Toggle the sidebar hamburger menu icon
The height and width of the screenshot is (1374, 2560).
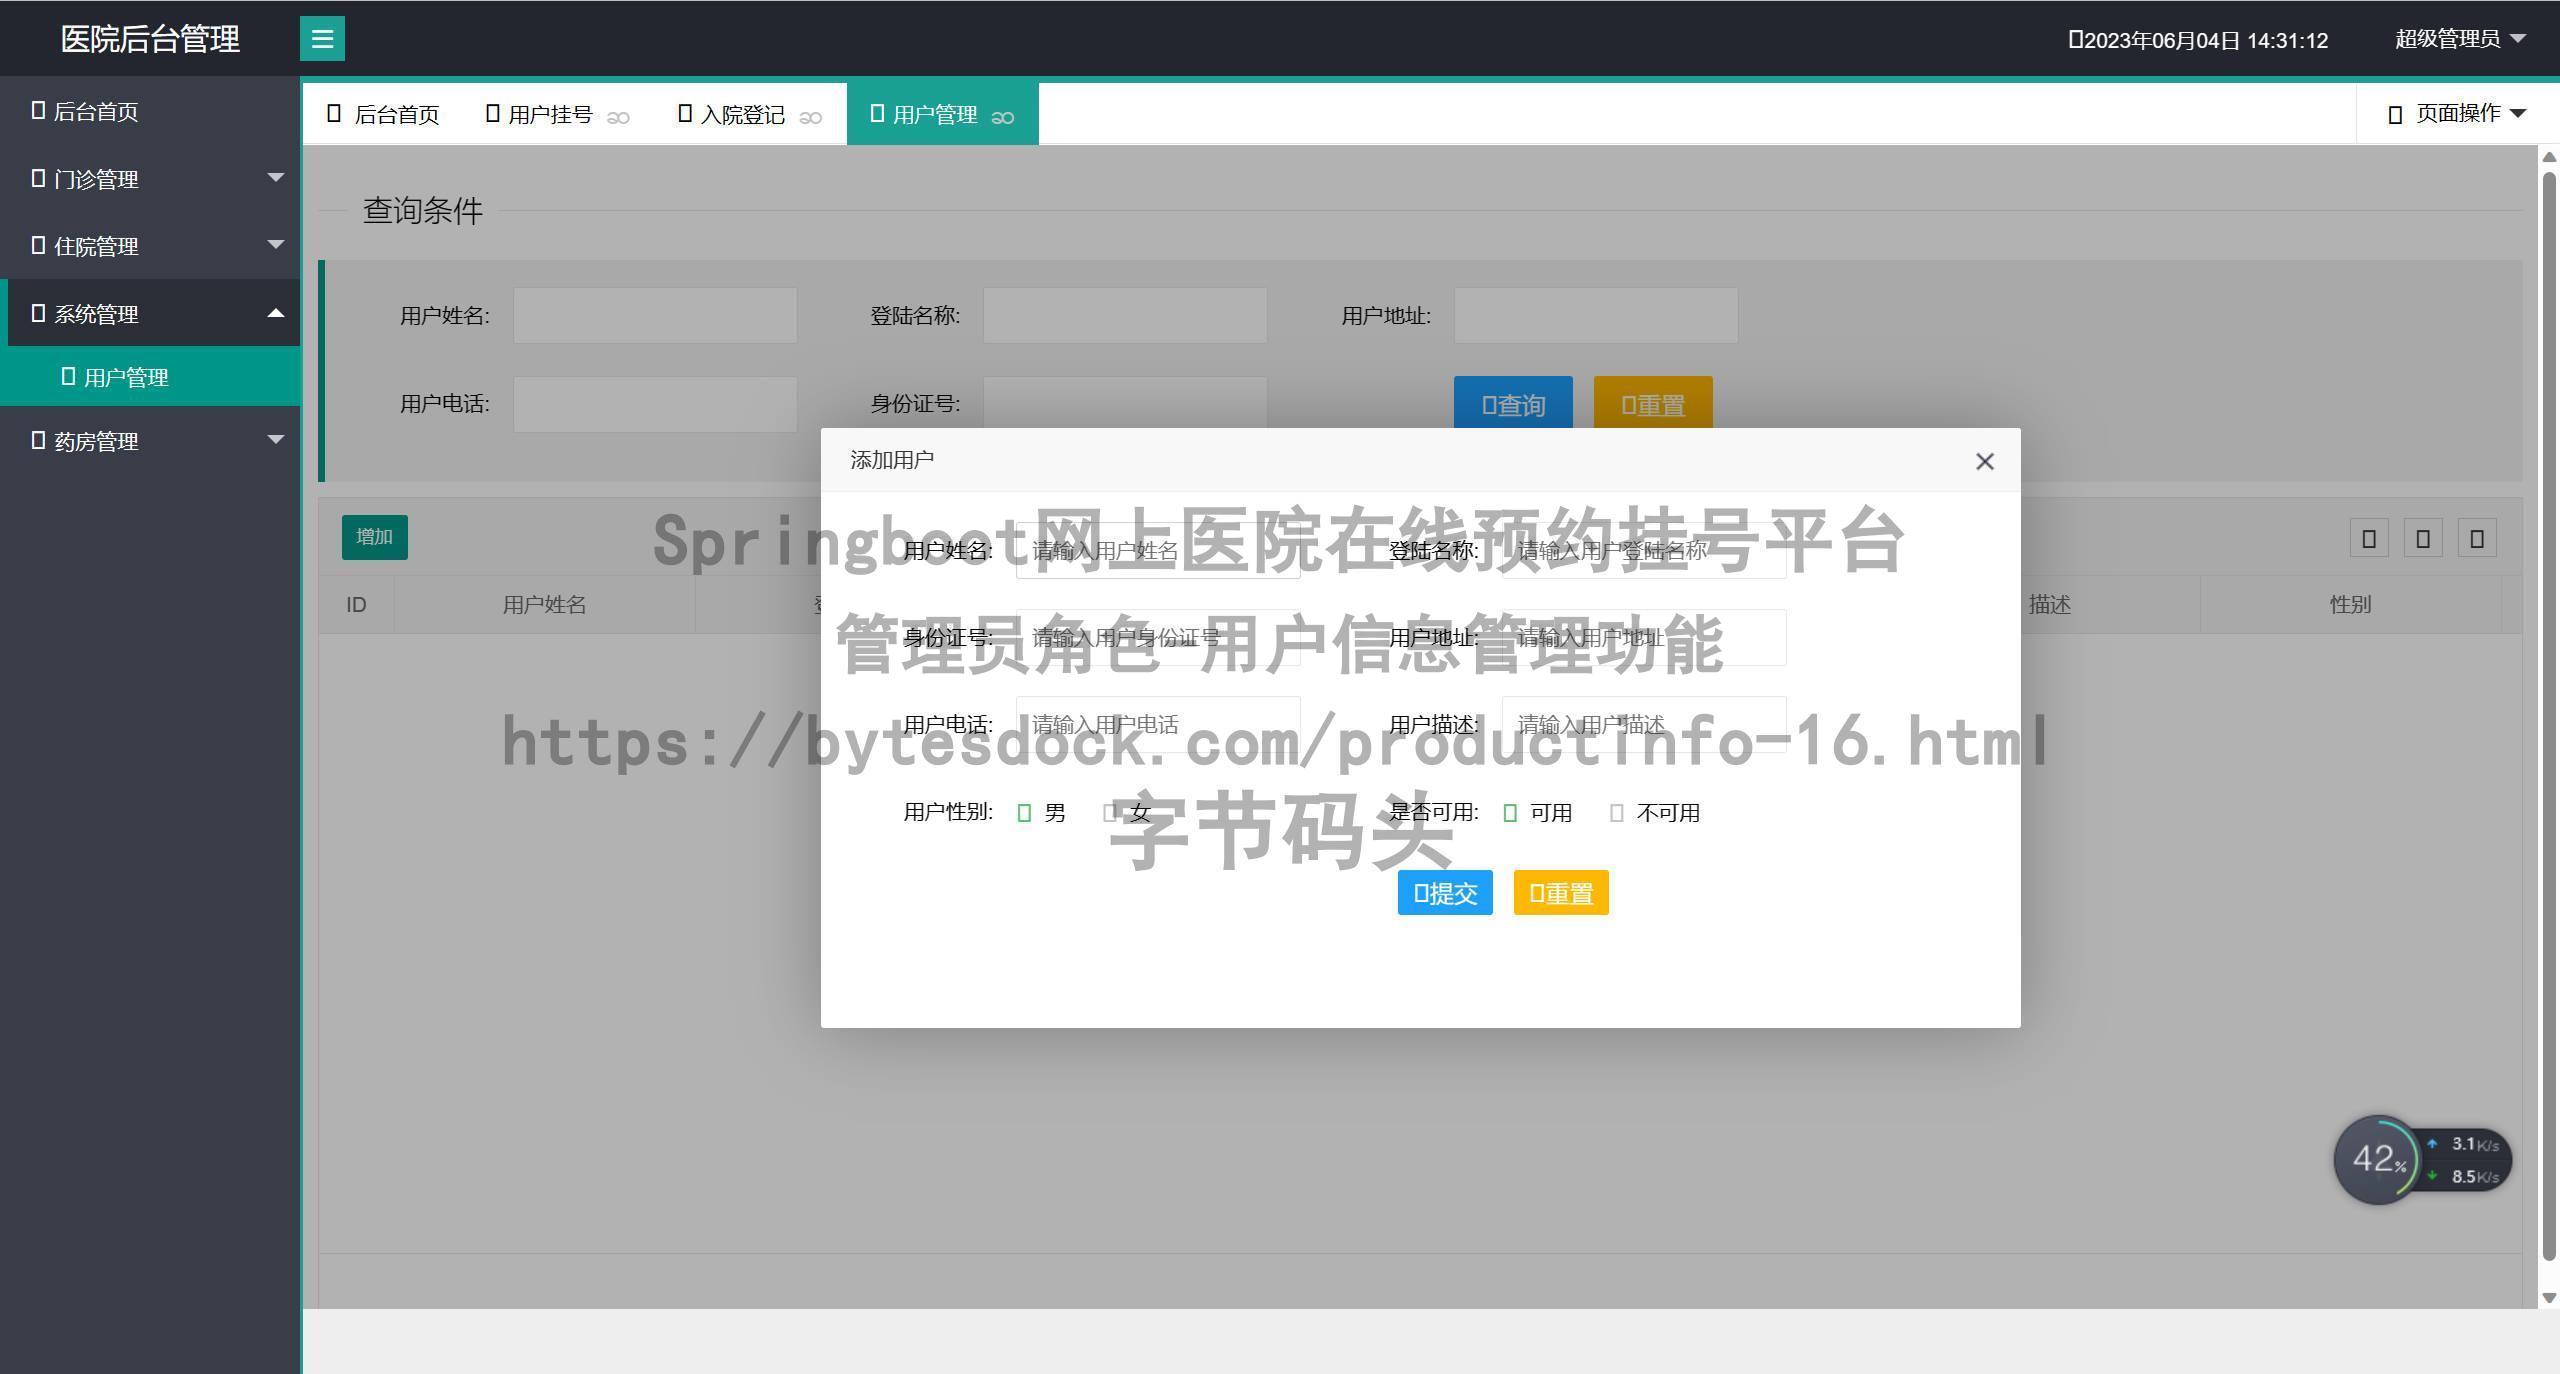[x=322, y=39]
